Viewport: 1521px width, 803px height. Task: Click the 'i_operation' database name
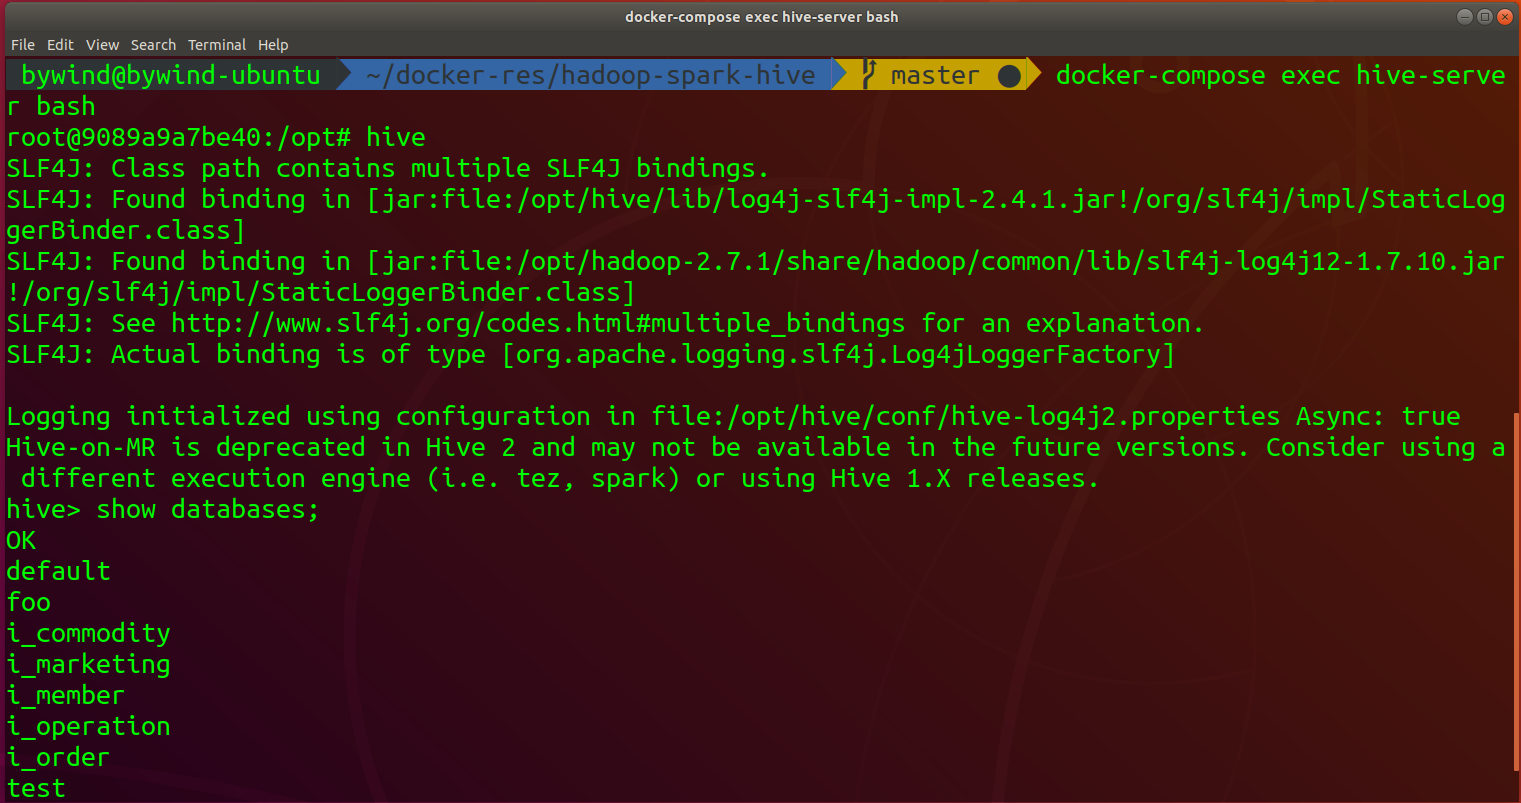(x=88, y=726)
